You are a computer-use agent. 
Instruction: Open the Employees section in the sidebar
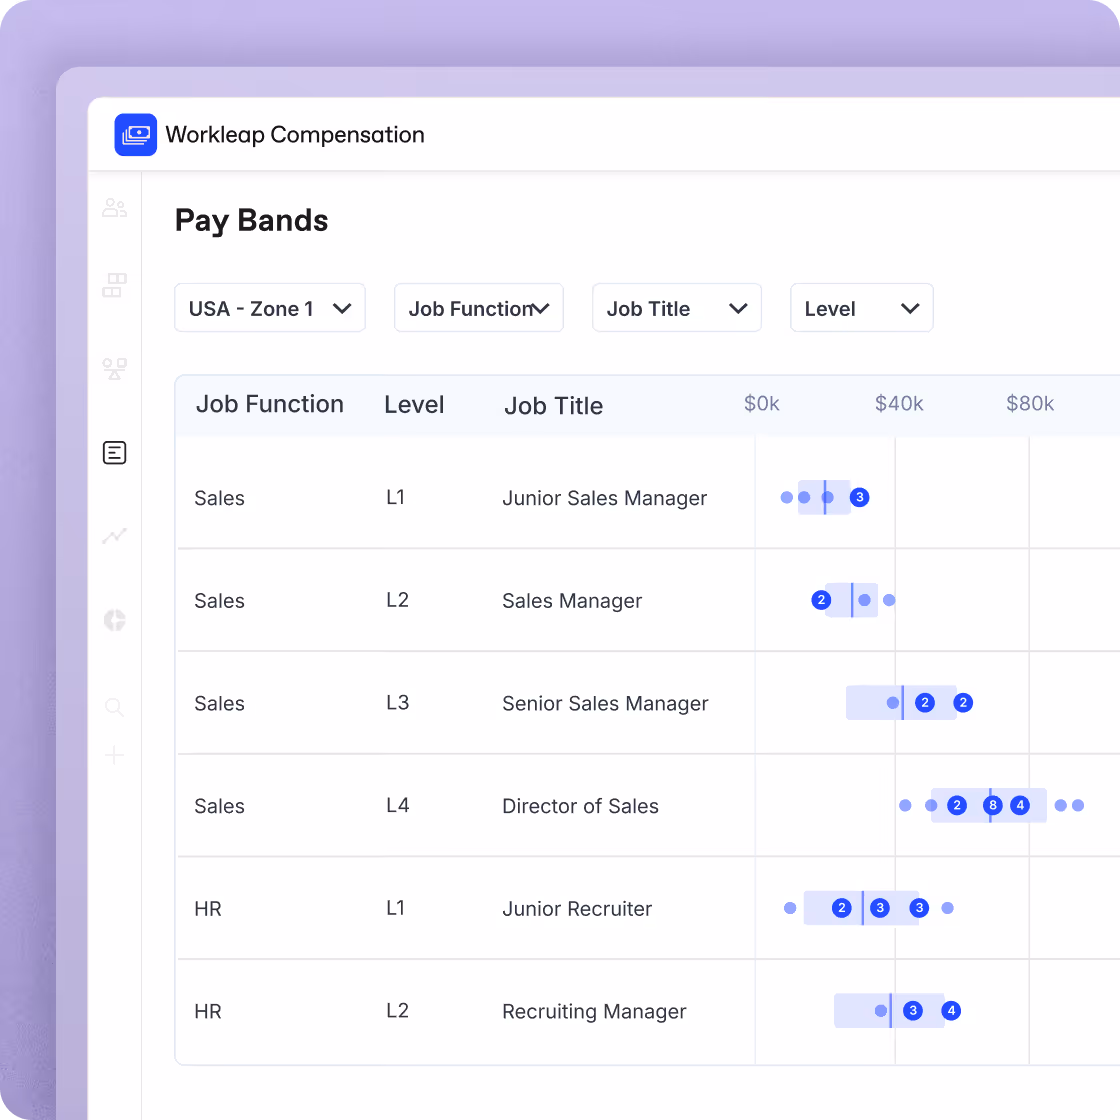114,207
